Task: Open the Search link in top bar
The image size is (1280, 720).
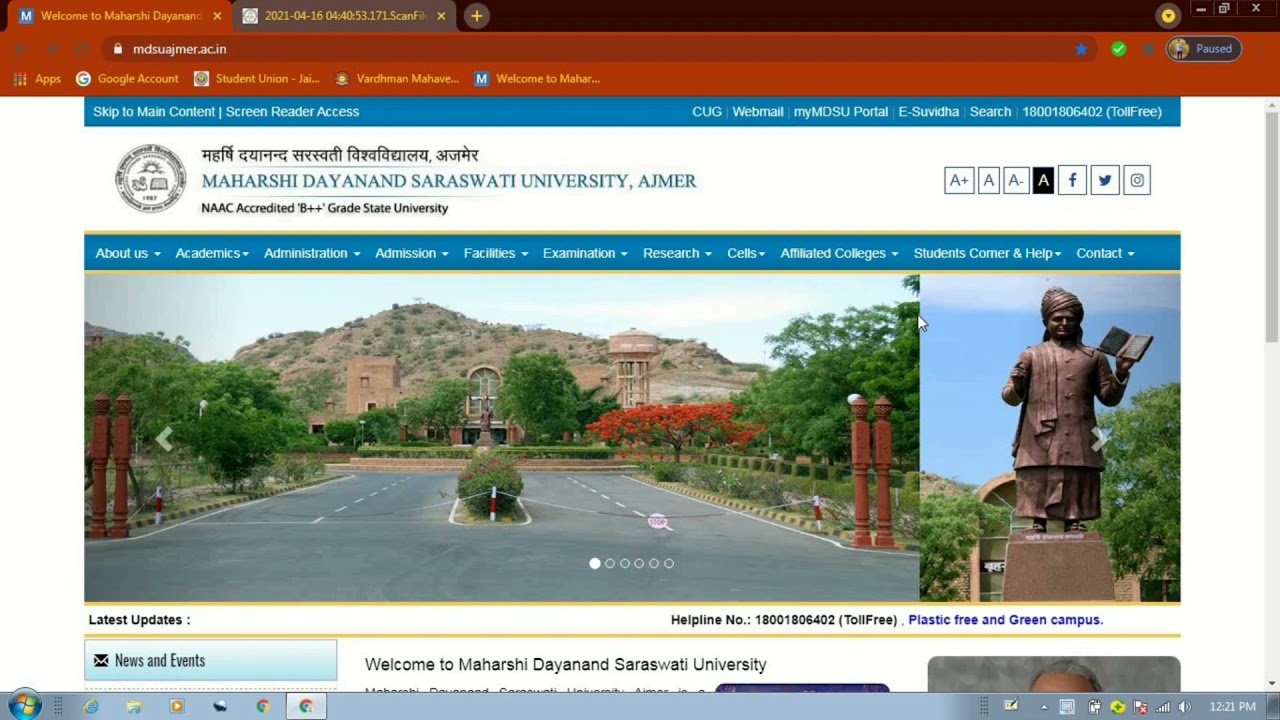Action: (x=990, y=112)
